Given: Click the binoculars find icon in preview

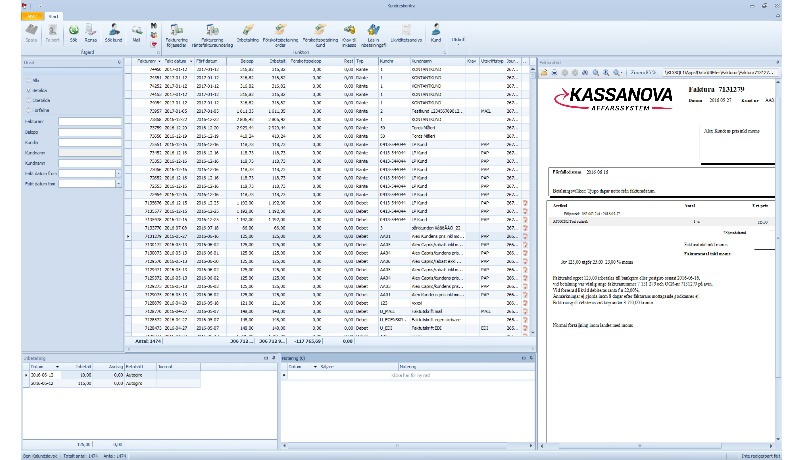Looking at the screenshot, I should pos(585,73).
